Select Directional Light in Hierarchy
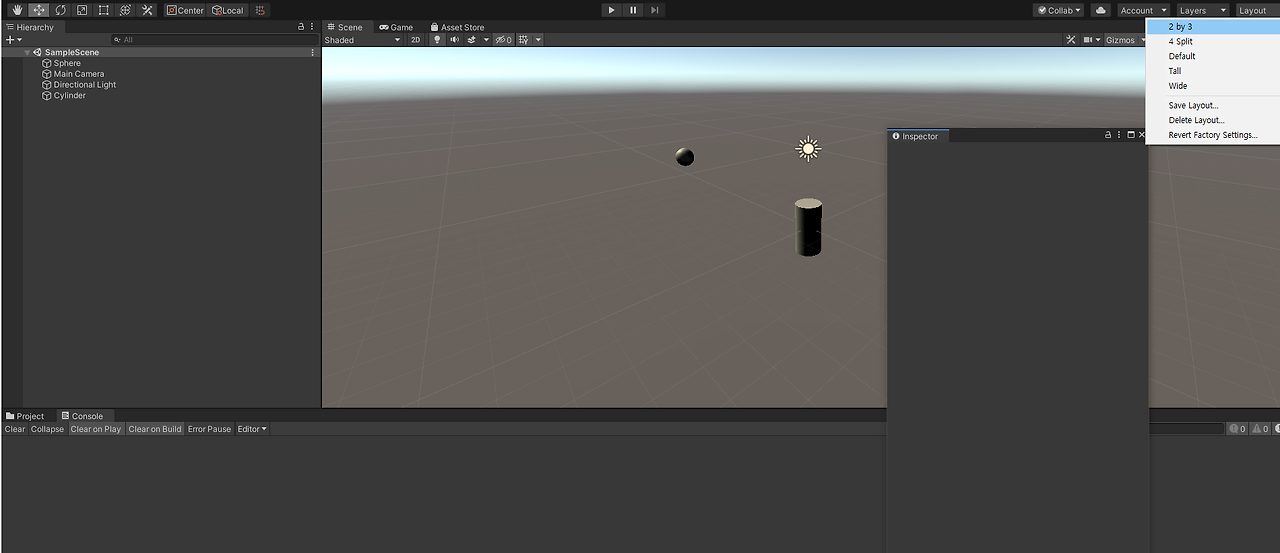 (84, 85)
